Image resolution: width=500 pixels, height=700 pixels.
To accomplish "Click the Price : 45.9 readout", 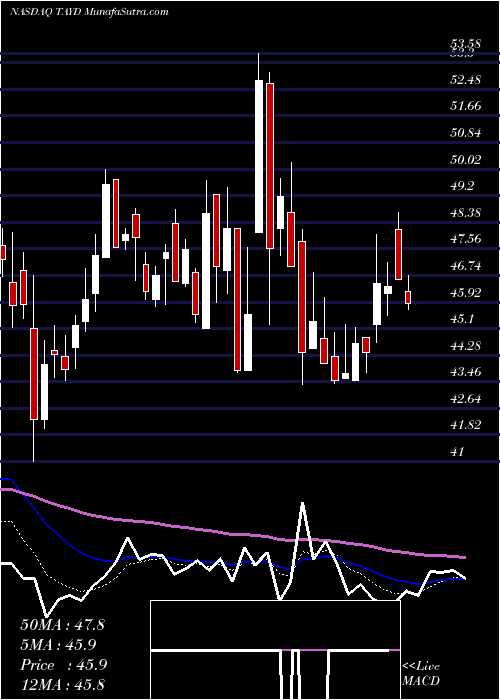I will click(x=63, y=665).
